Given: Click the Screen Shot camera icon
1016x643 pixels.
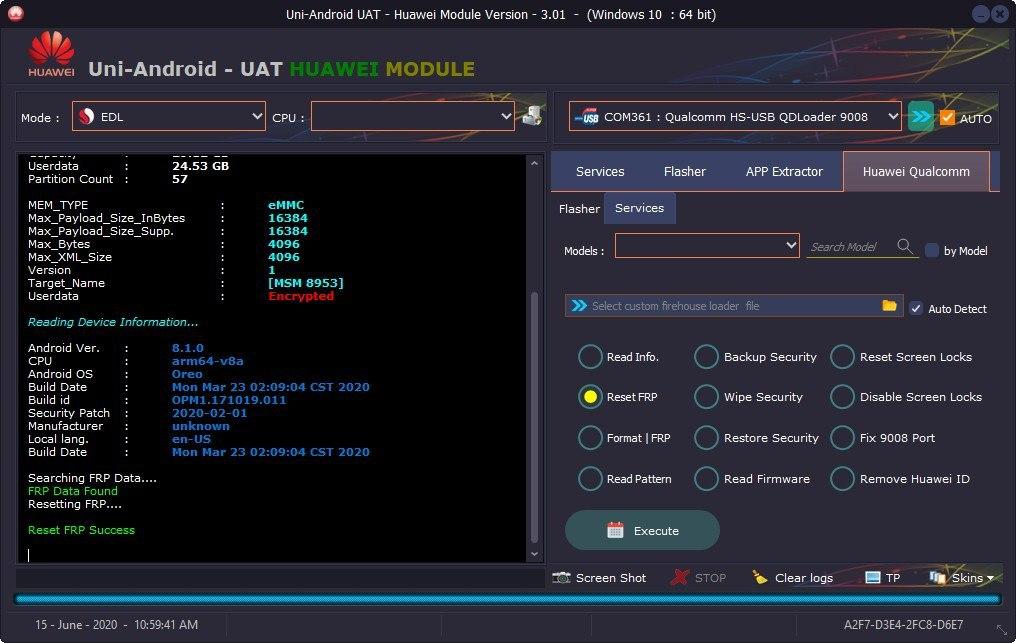Looking at the screenshot, I should click(561, 578).
